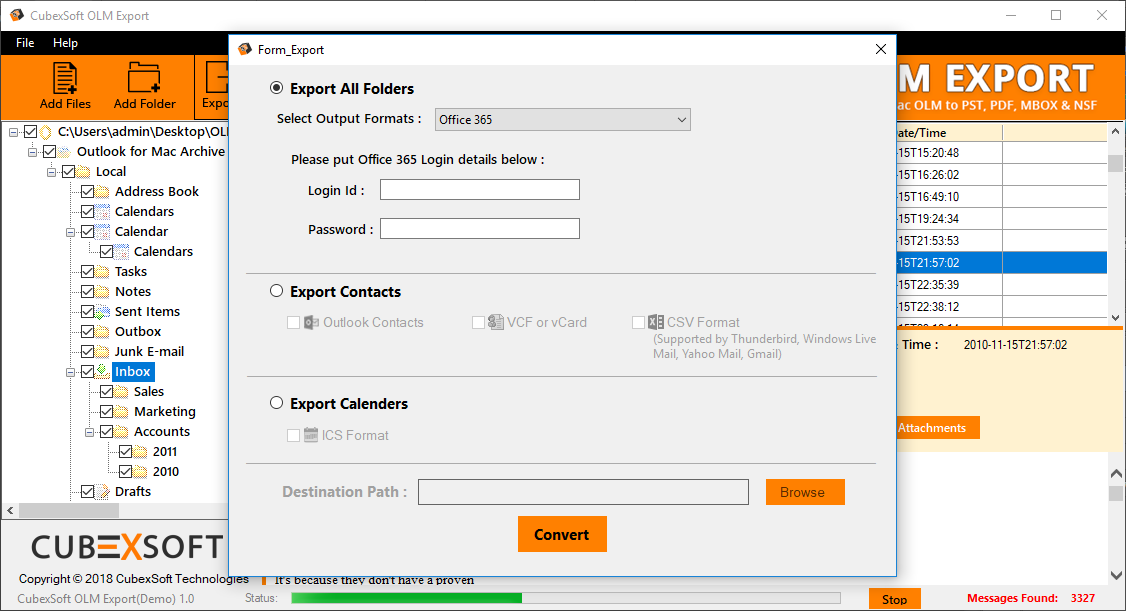The image size is (1126, 611).
Task: Click the CubexSoft app icon in title bar
Action: tap(16, 15)
